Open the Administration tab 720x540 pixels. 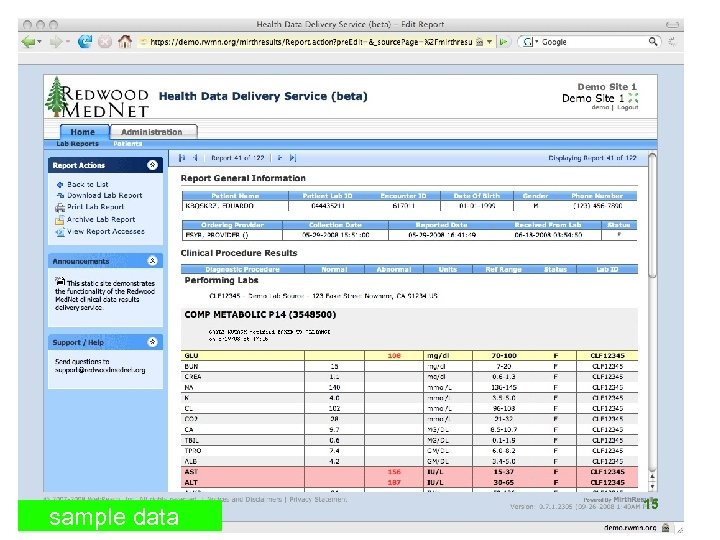pyautogui.click(x=153, y=132)
